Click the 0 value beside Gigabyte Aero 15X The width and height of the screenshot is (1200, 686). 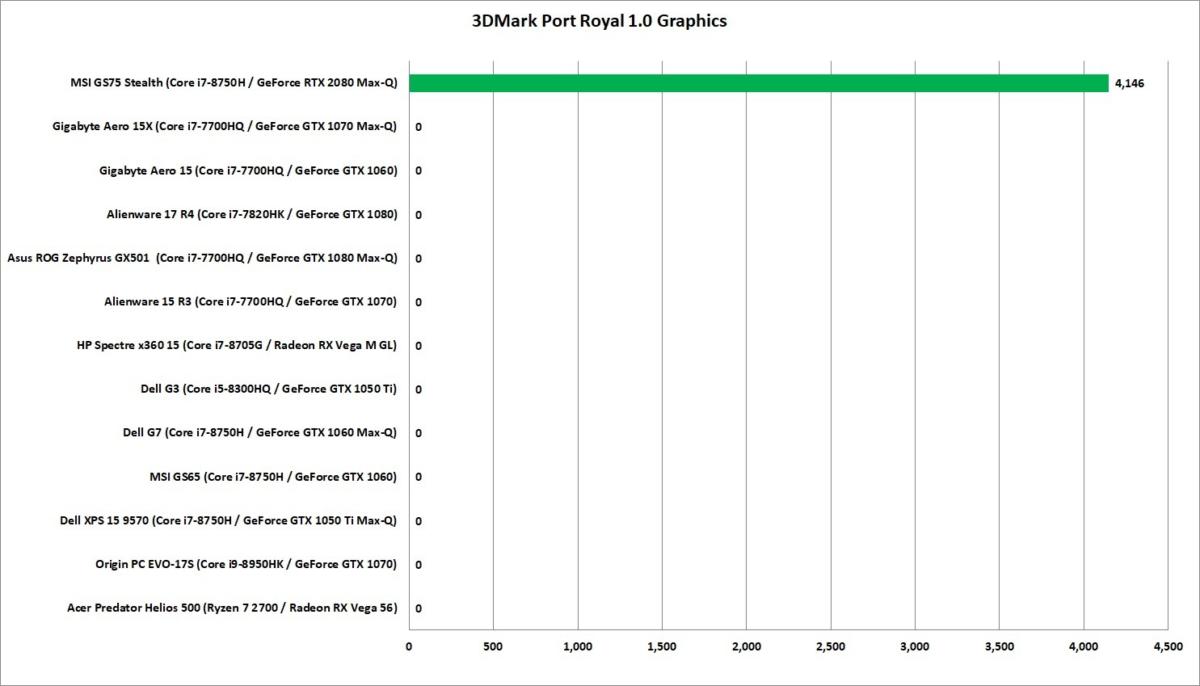click(x=418, y=128)
